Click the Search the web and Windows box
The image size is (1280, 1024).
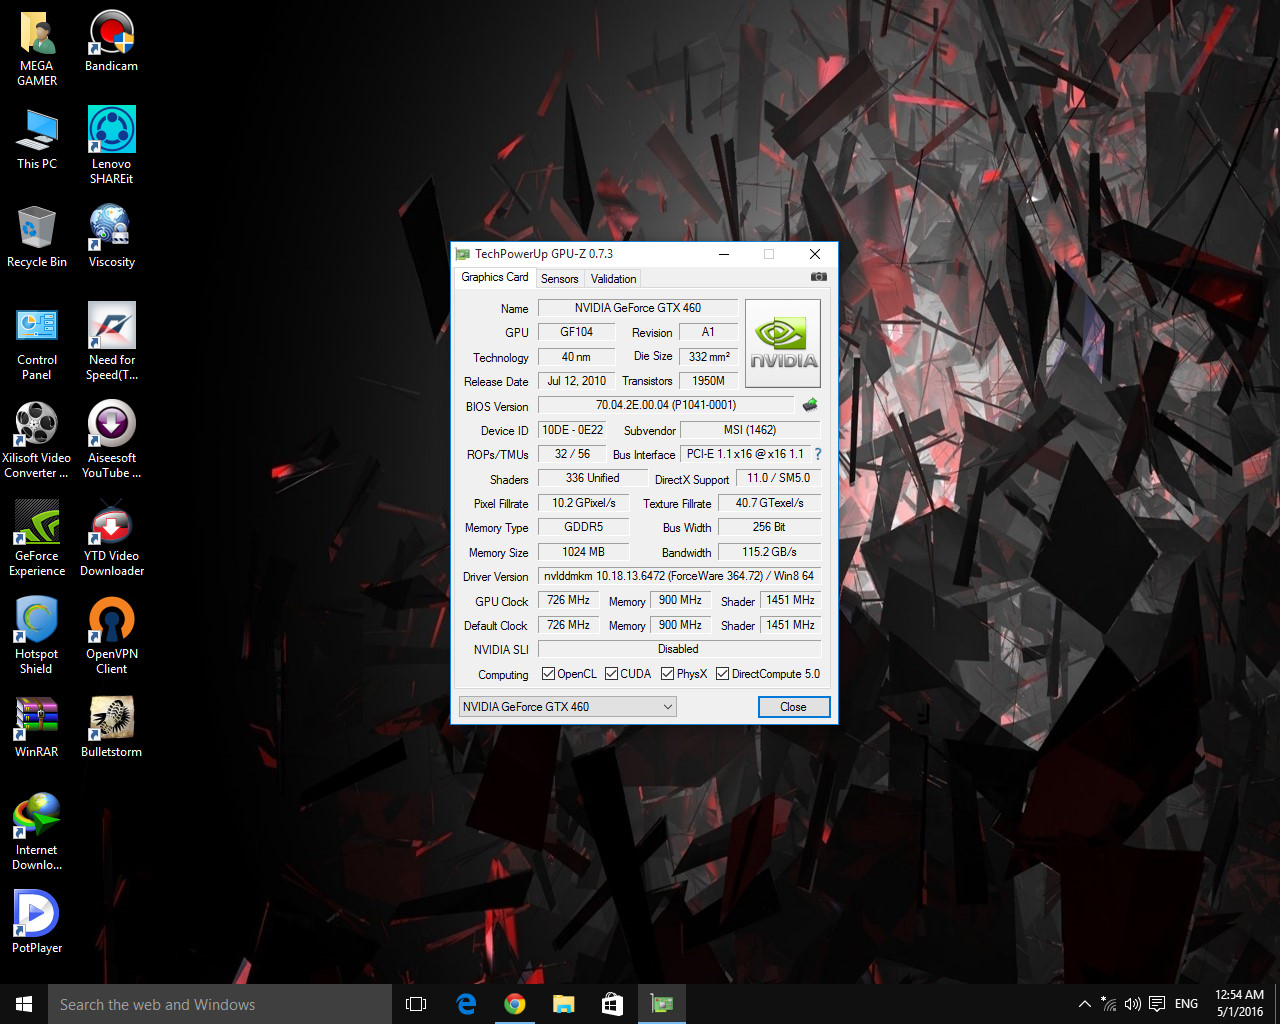tap(220, 1004)
